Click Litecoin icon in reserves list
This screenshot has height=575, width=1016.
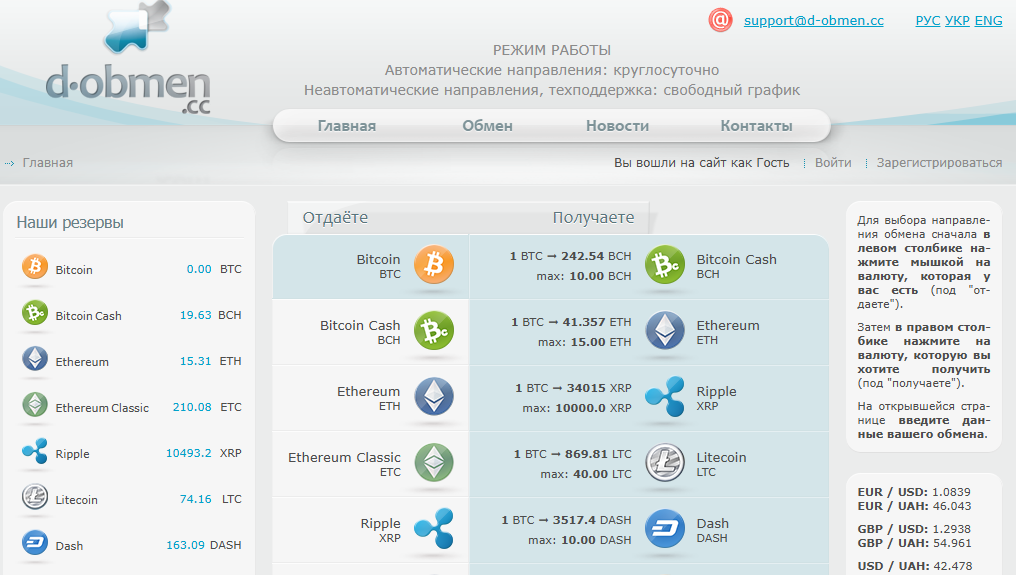tap(35, 497)
